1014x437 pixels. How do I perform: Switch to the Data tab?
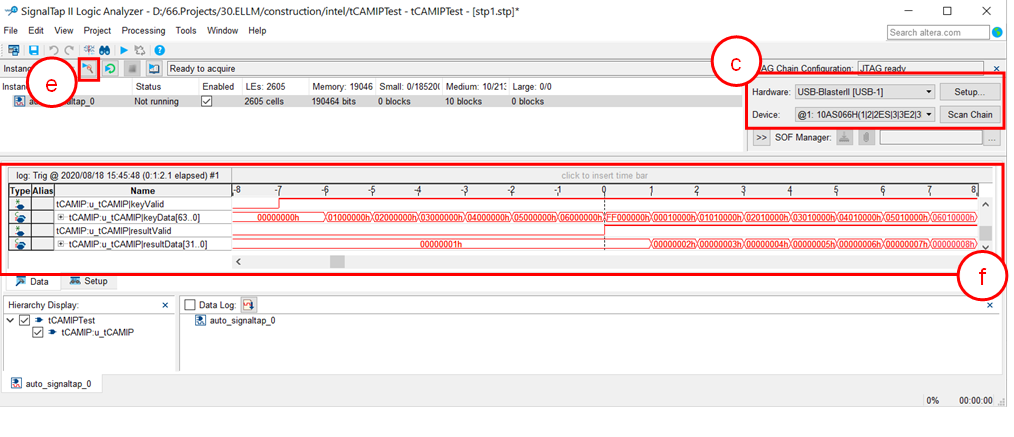[32, 281]
